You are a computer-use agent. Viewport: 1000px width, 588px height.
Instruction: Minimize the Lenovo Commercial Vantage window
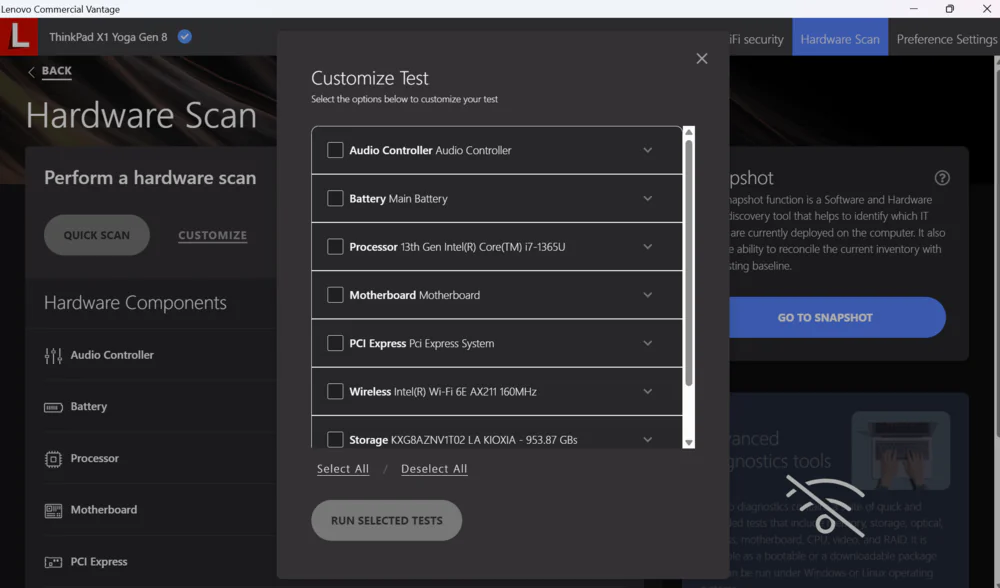click(x=914, y=9)
